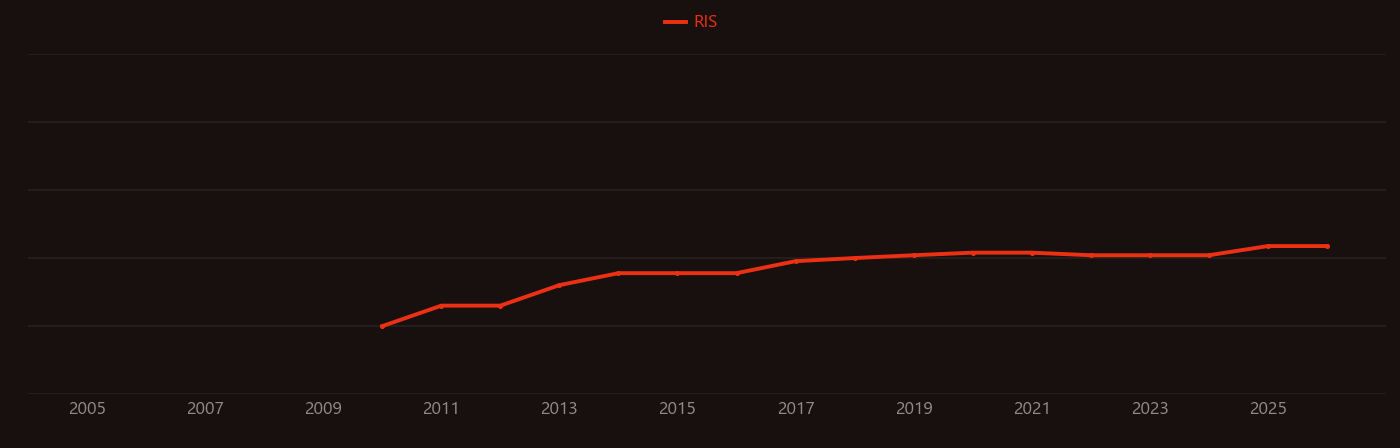This screenshot has width=1400, height=448.
Task: Click the 2021 x-axis label
Action: (x=1032, y=409)
